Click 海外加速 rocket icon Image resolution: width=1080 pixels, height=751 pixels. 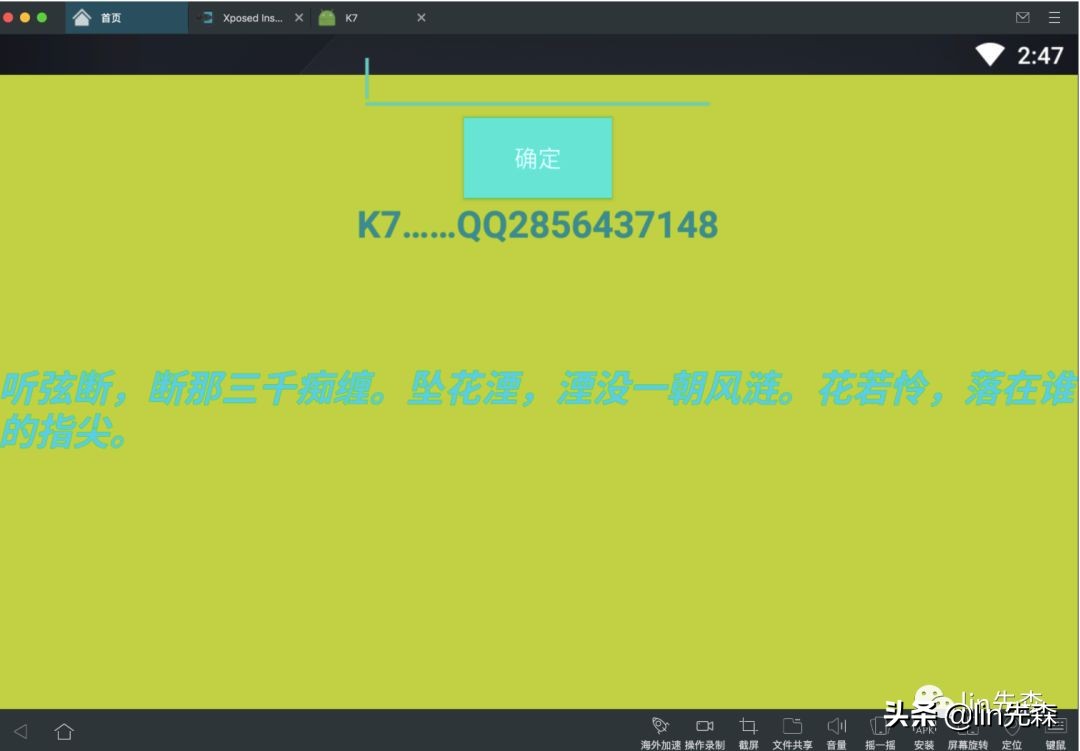click(x=661, y=733)
